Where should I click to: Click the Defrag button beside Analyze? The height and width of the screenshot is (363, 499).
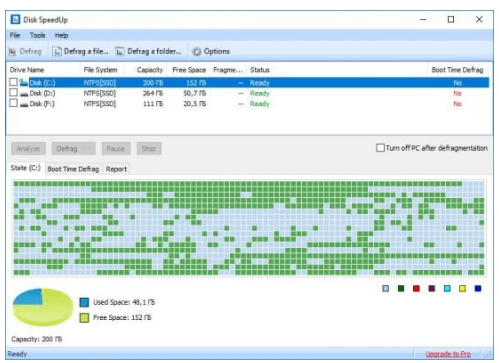(67, 149)
